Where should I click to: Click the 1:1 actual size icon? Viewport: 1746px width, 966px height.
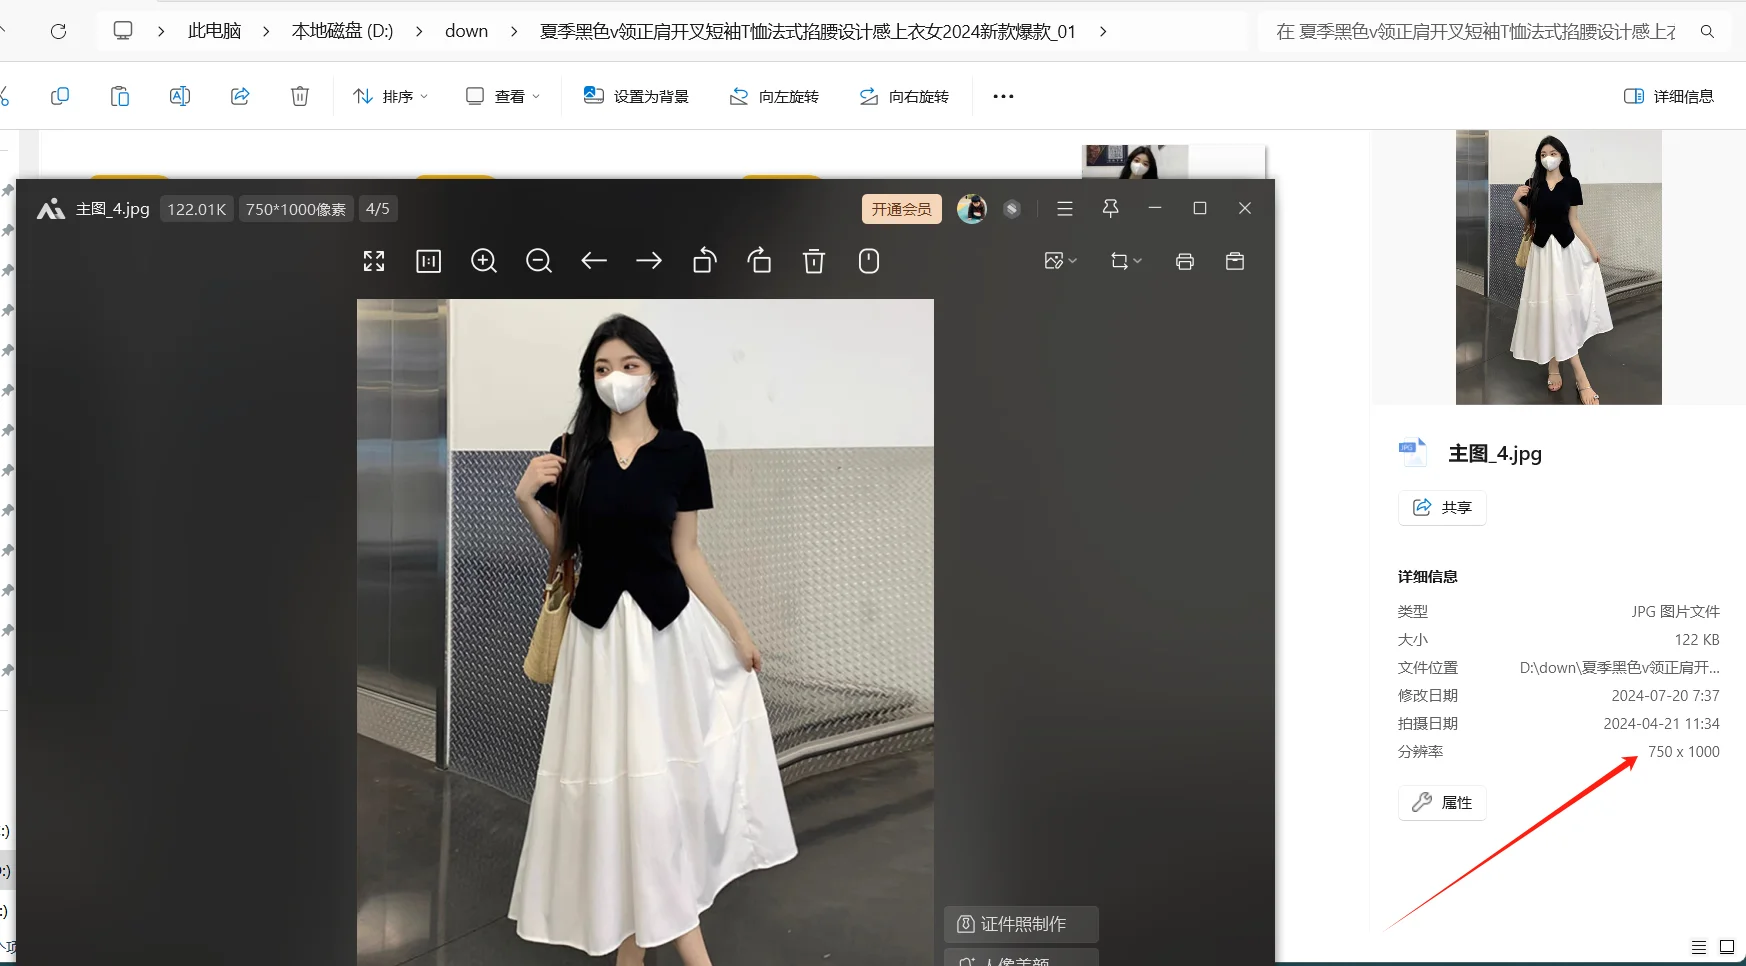(x=428, y=261)
